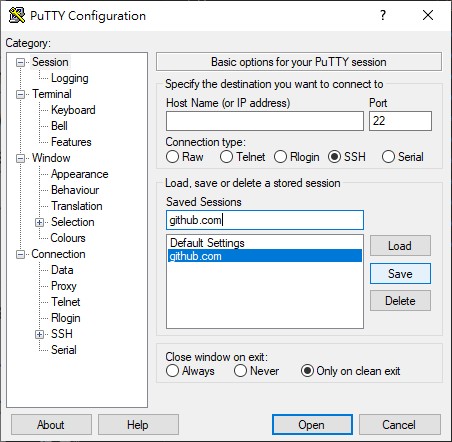Screen dimensions: 452x442
Task: Click the question mark help icon
Action: (383, 15)
